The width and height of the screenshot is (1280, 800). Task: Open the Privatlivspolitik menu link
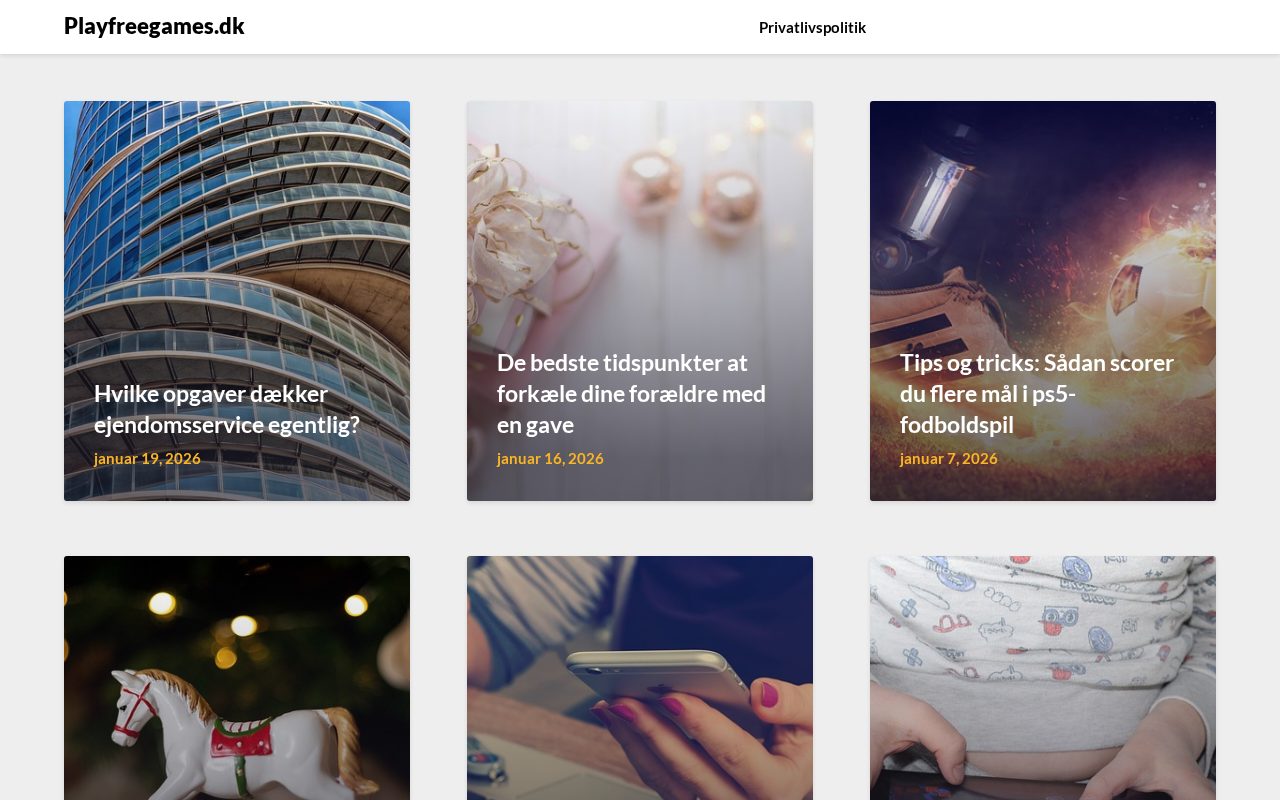coord(812,27)
